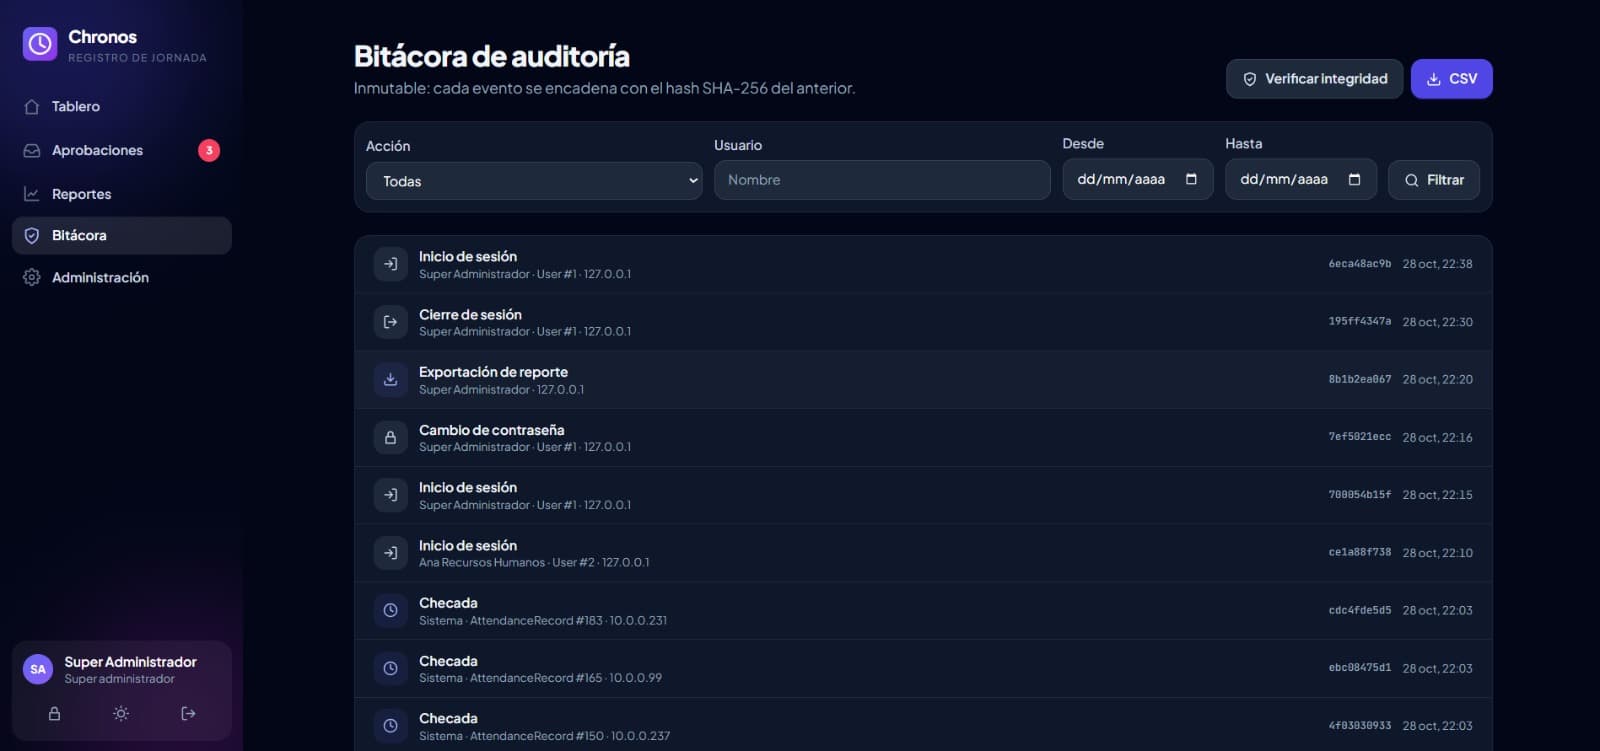Open the Desde calendar picker icon
Screen dimensions: 1600x751
tap(1191, 180)
